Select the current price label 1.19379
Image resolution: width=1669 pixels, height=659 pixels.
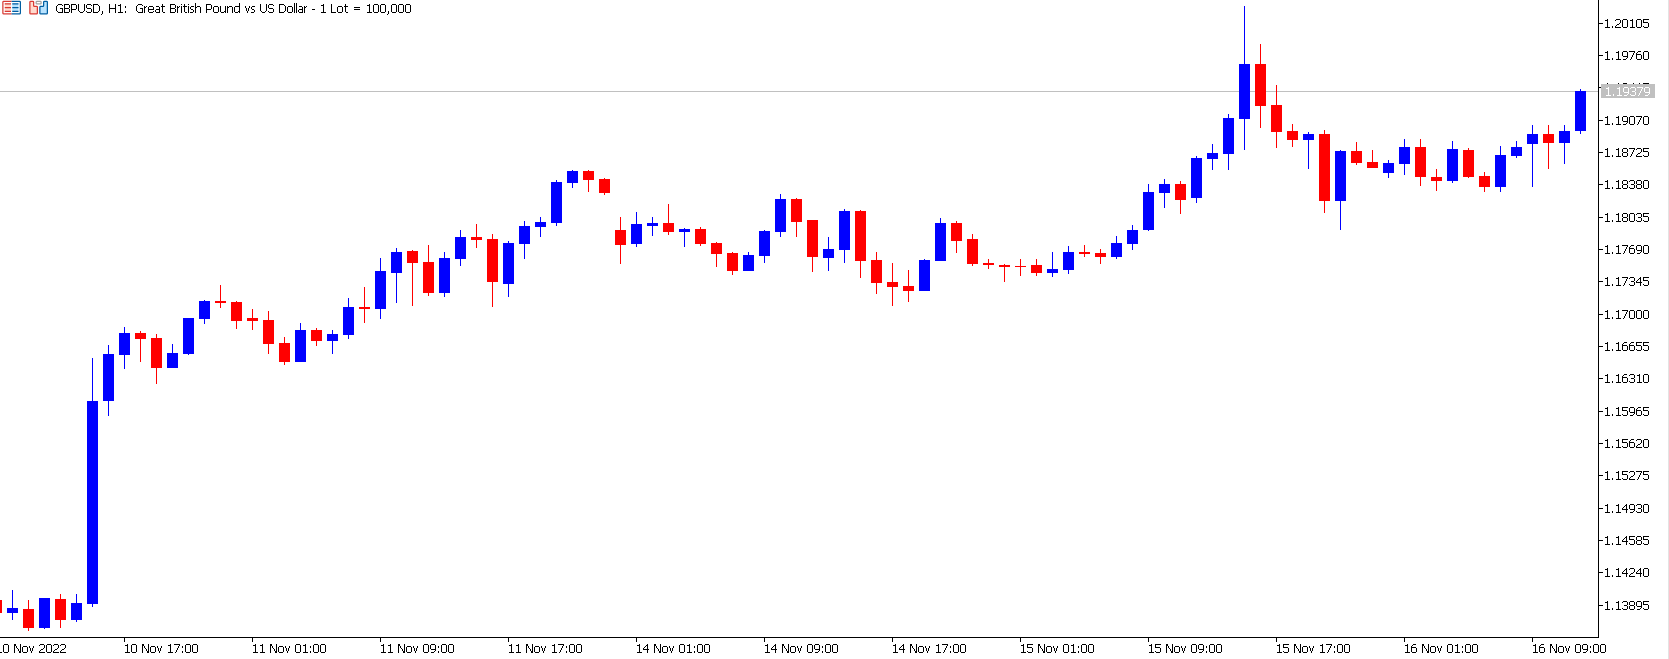[x=1627, y=91]
